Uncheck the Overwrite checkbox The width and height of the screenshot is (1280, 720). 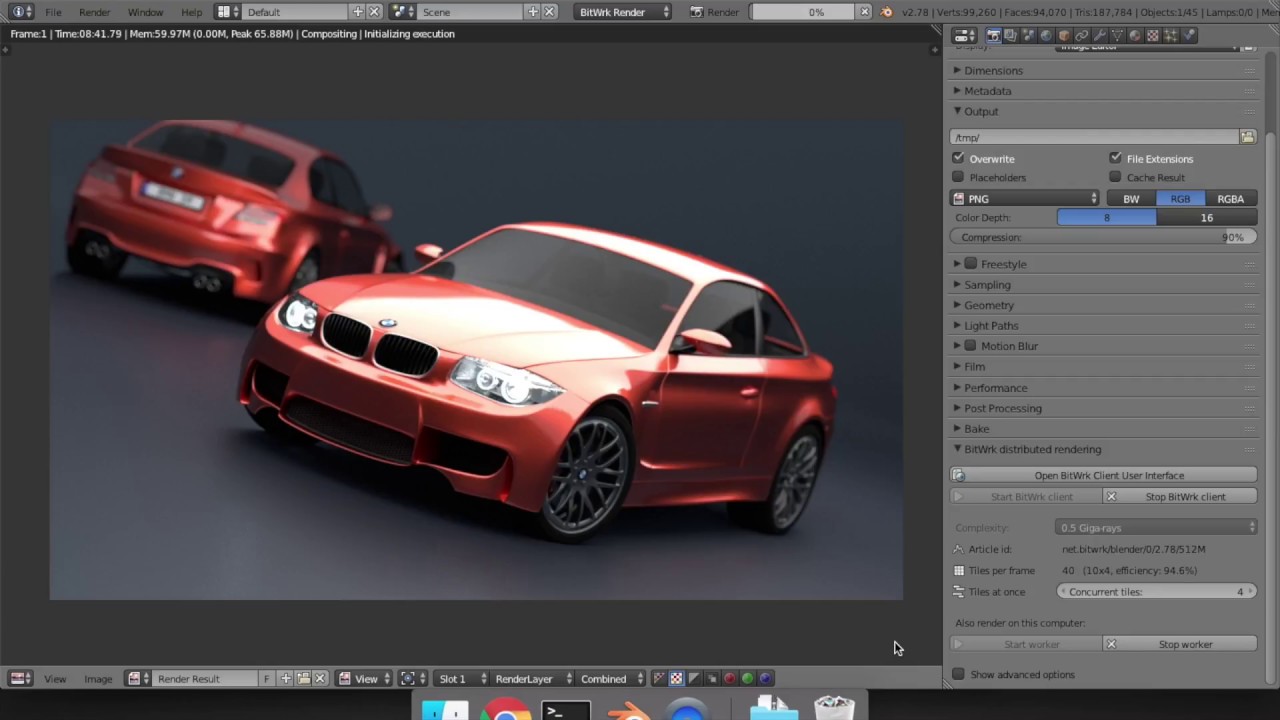click(x=958, y=158)
